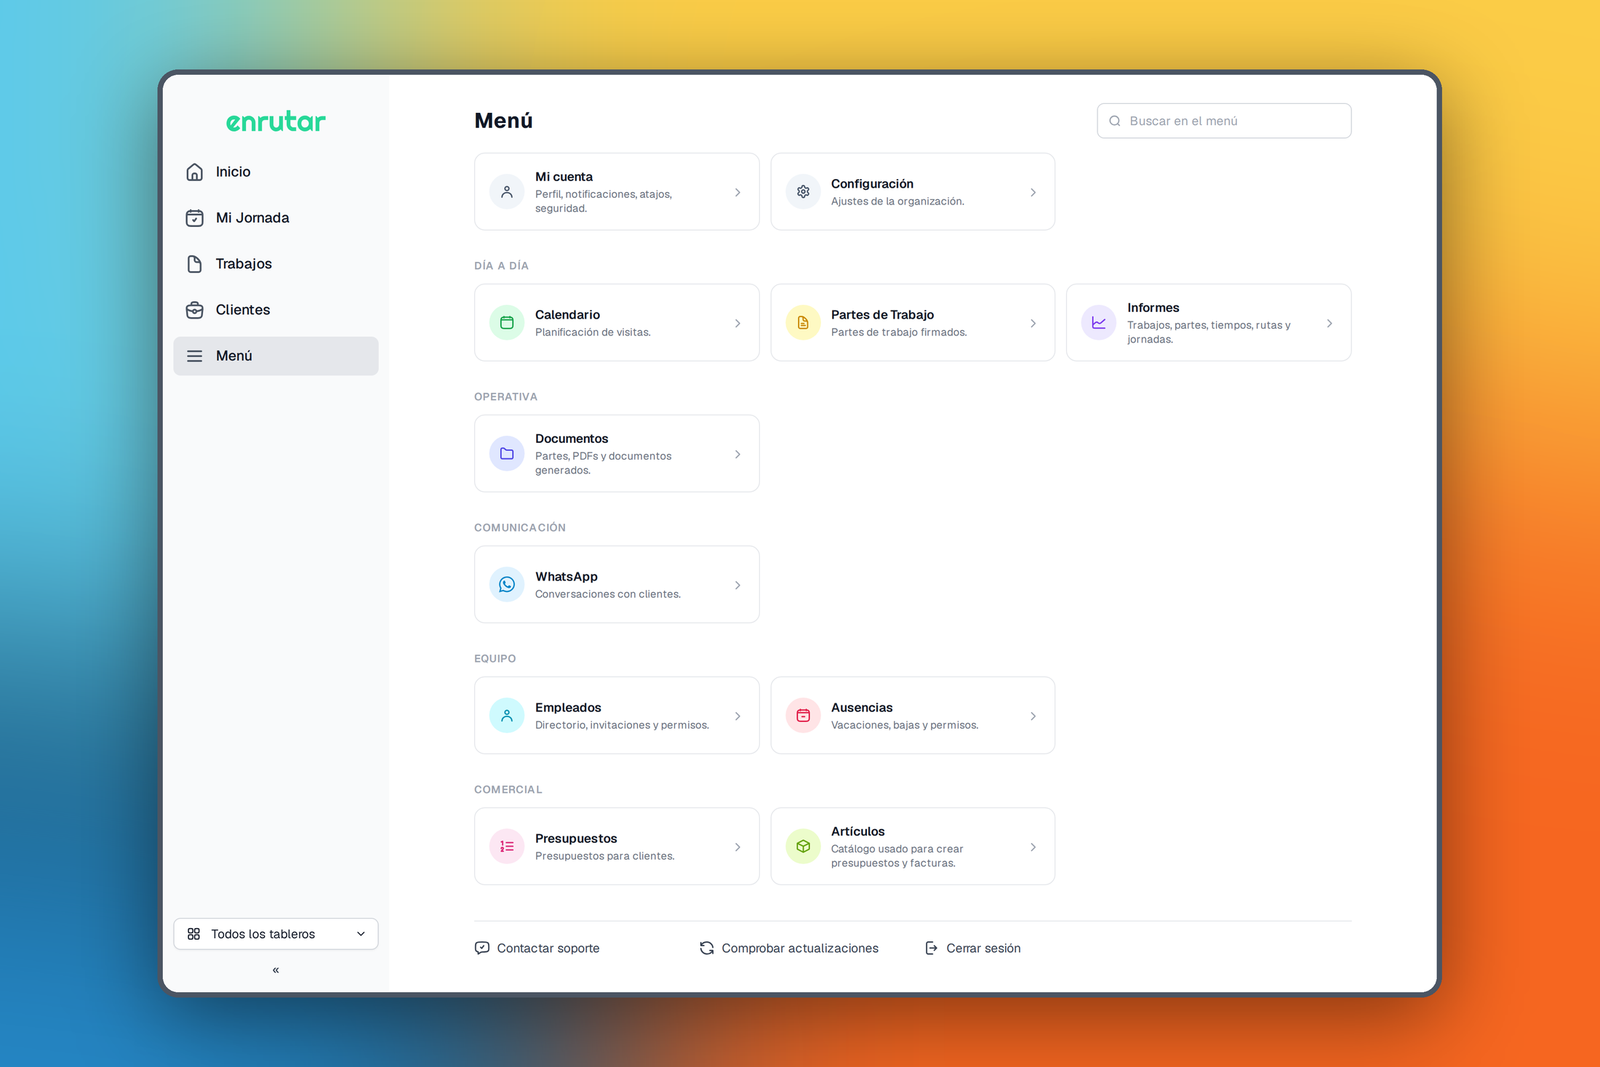Click the chevron on Documentos card
Screen dimensions: 1600x1067
pos(738,454)
